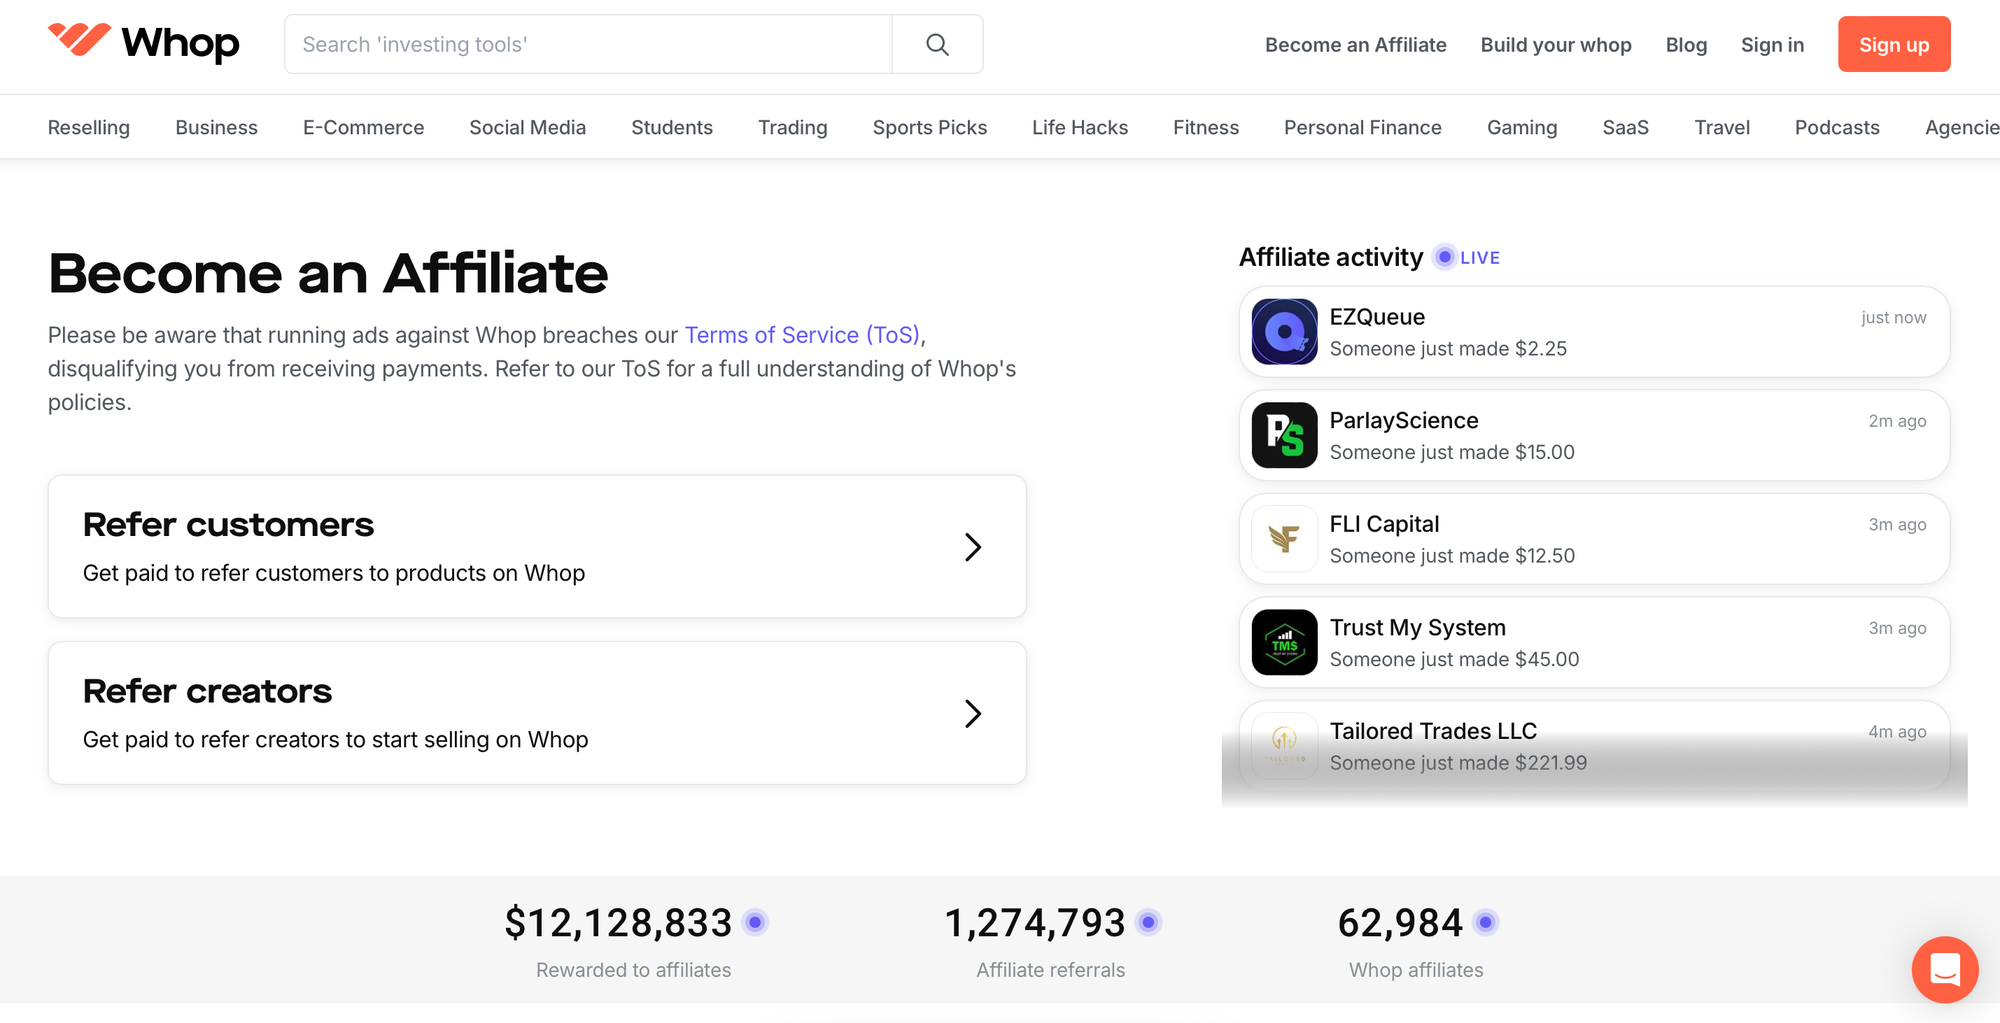Click the EZQueue app icon
Screen dimensions: 2000x1023
point(1284,332)
